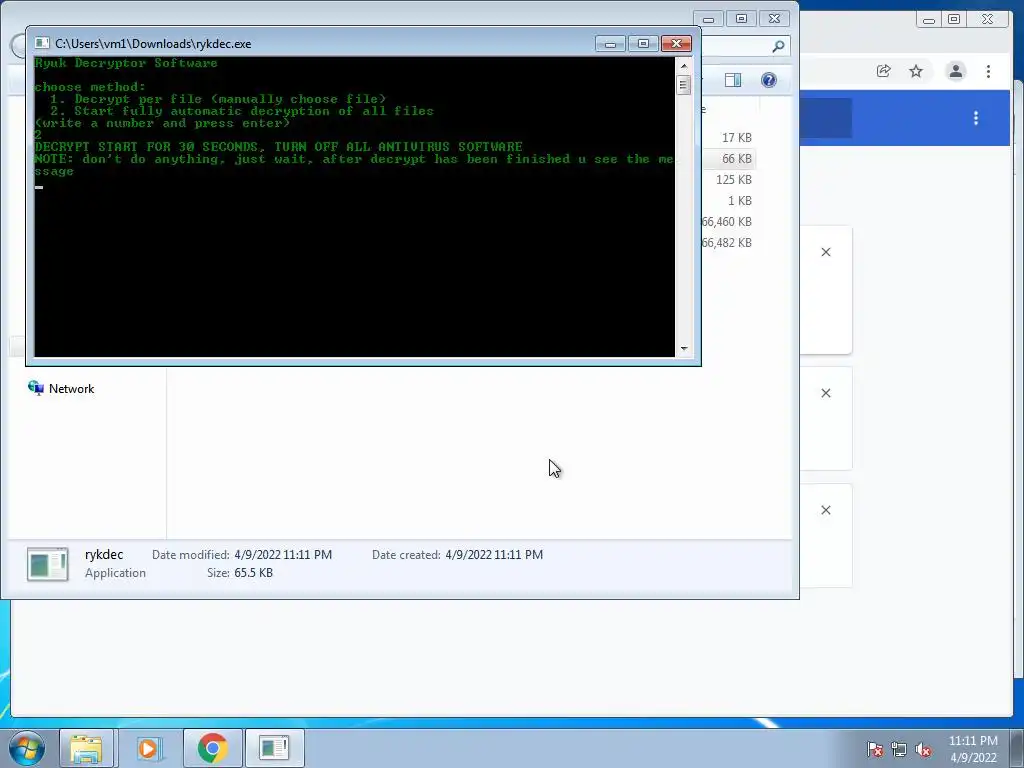Restore the Chrome window
The image size is (1024, 768).
tap(954, 20)
